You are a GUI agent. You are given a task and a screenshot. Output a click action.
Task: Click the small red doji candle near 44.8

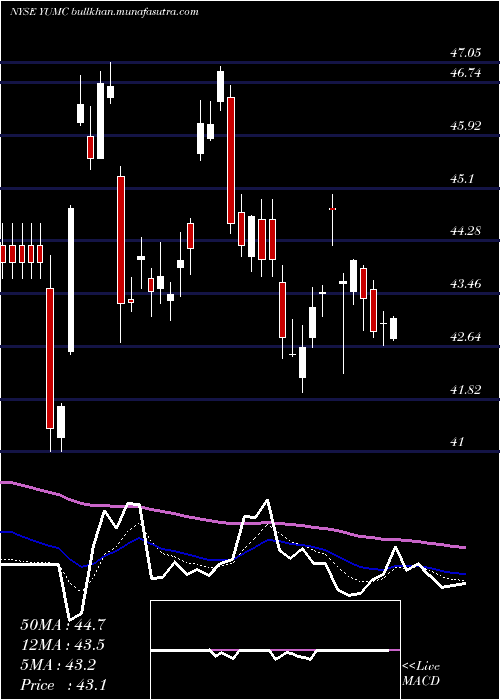coord(332,209)
